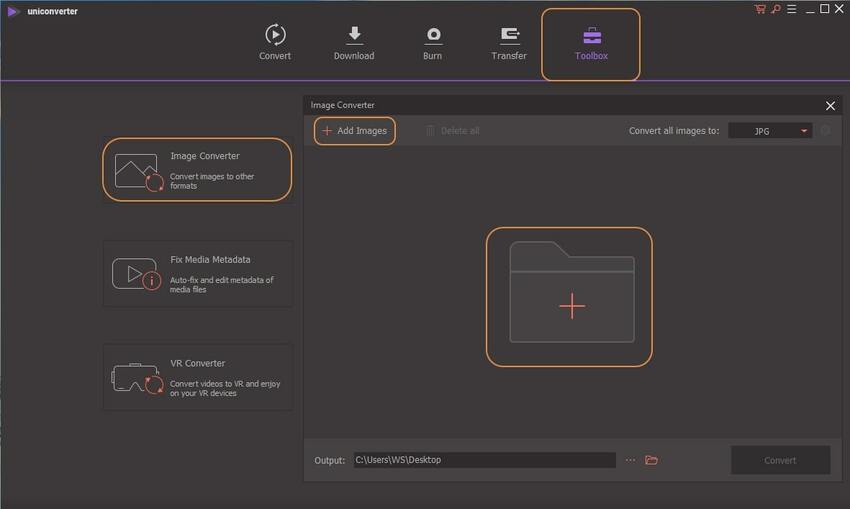Click the settings icon beside JPG dropdown
This screenshot has height=509, width=850.
(x=825, y=131)
